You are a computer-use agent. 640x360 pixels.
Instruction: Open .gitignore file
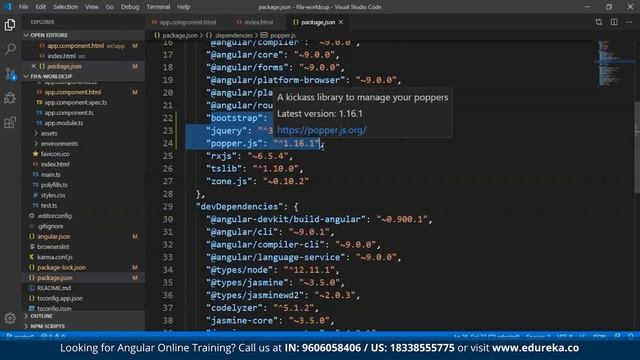[x=50, y=226]
